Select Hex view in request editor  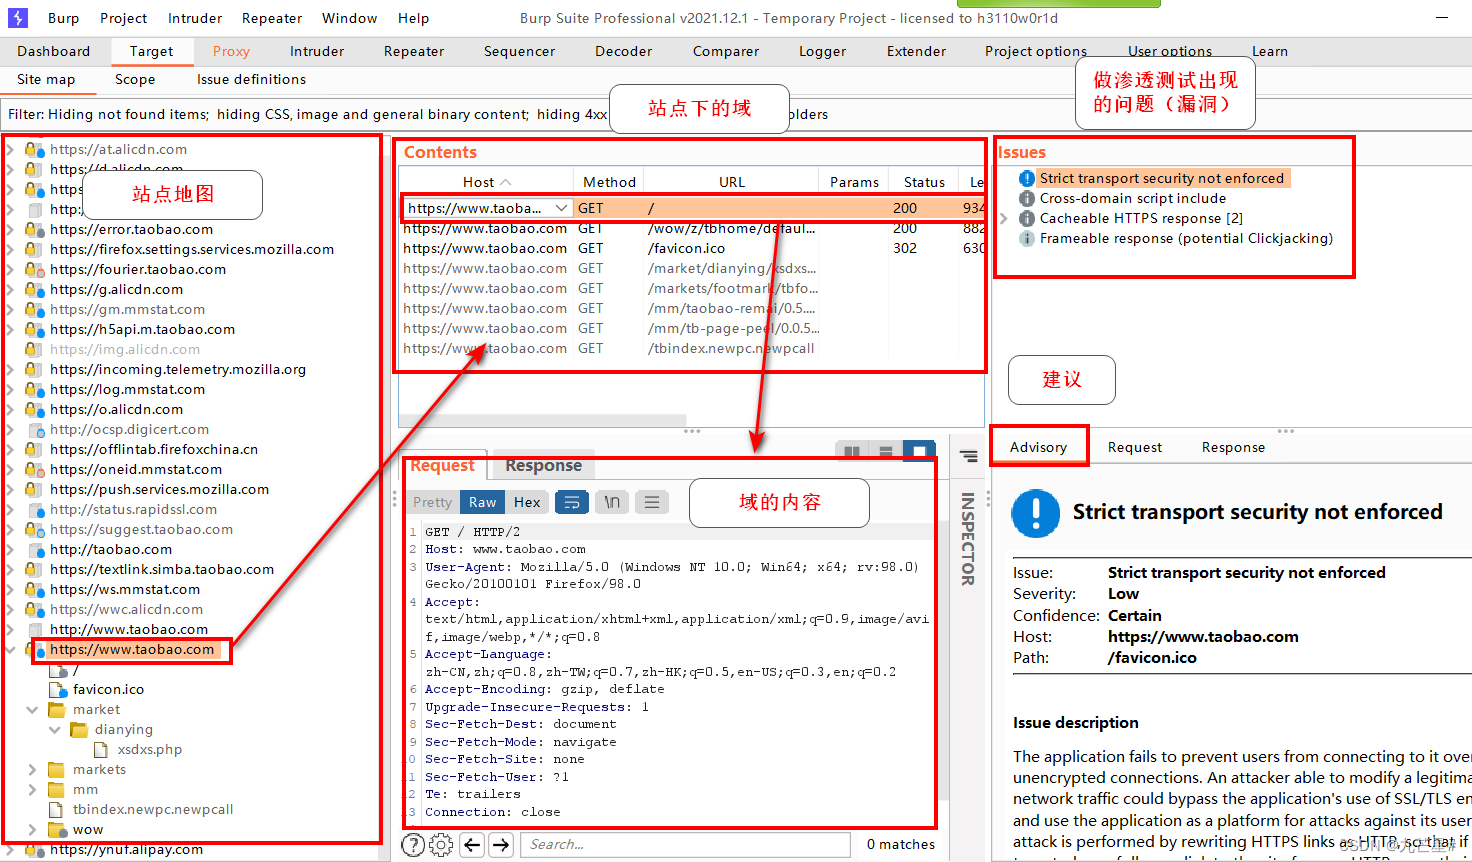pos(527,502)
